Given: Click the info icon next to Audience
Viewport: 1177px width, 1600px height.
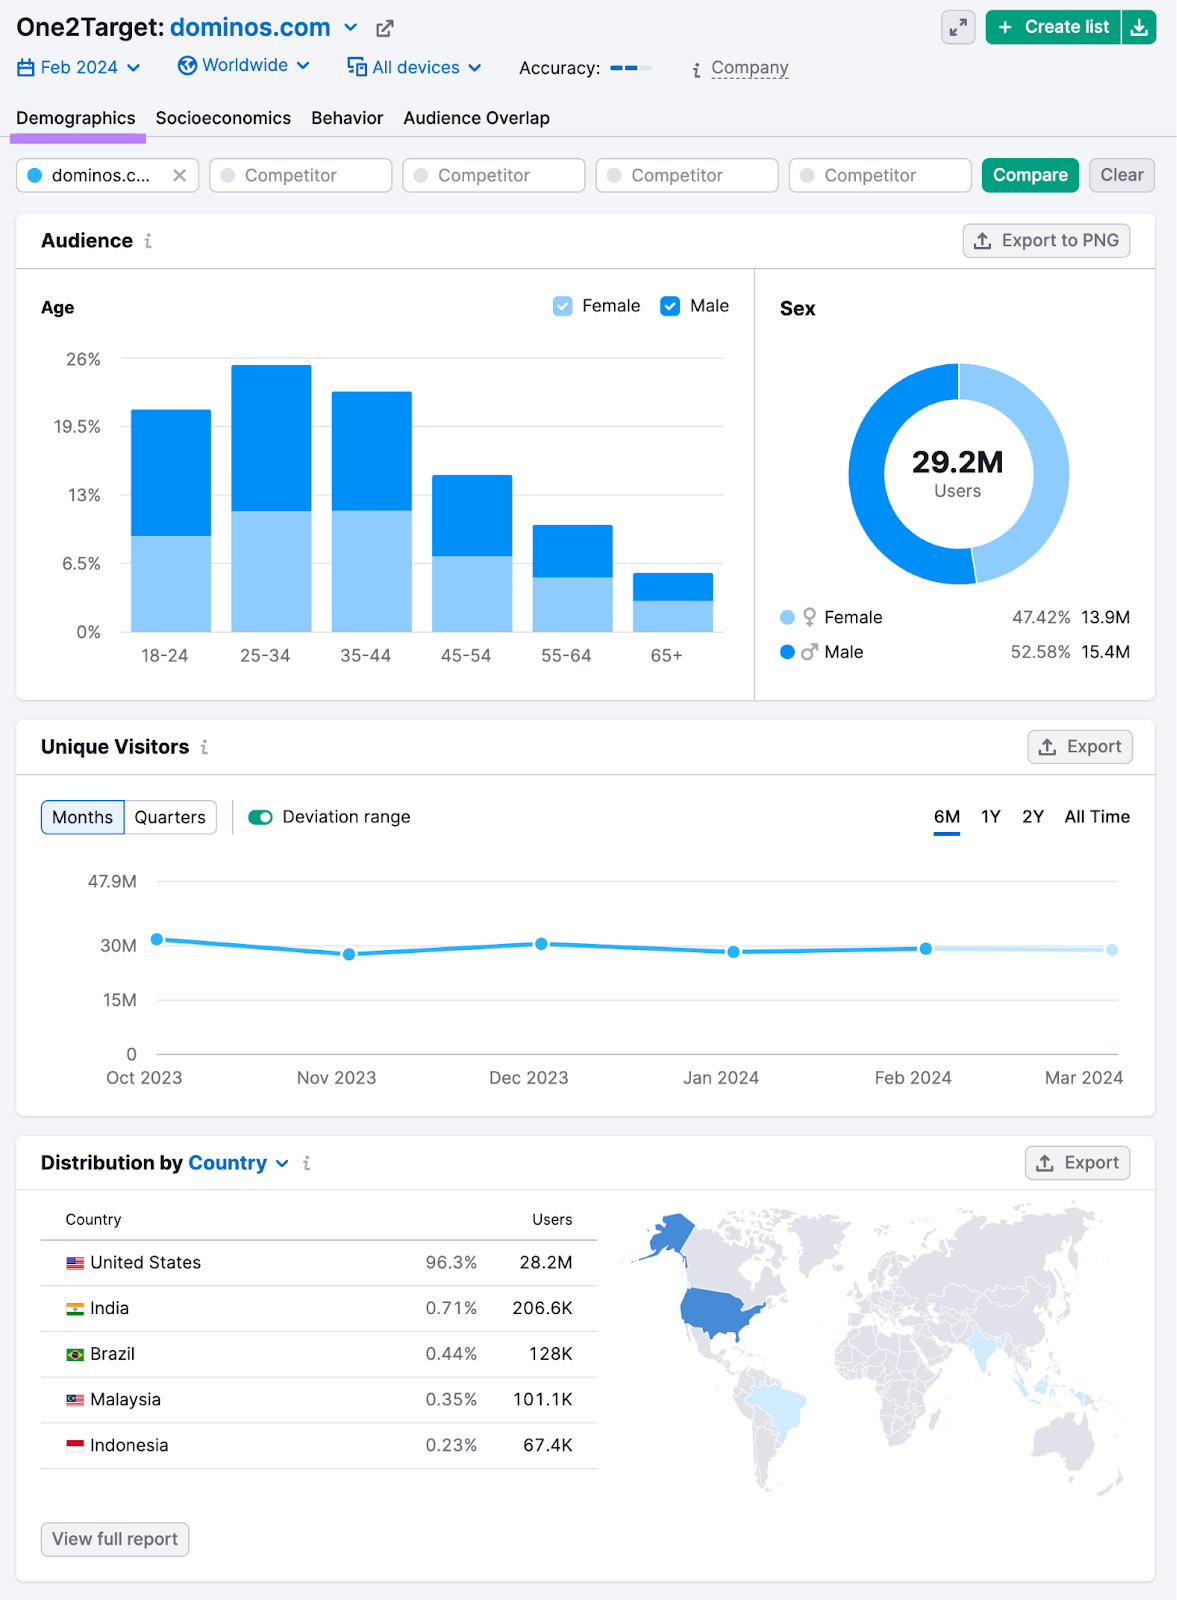Looking at the screenshot, I should (148, 241).
